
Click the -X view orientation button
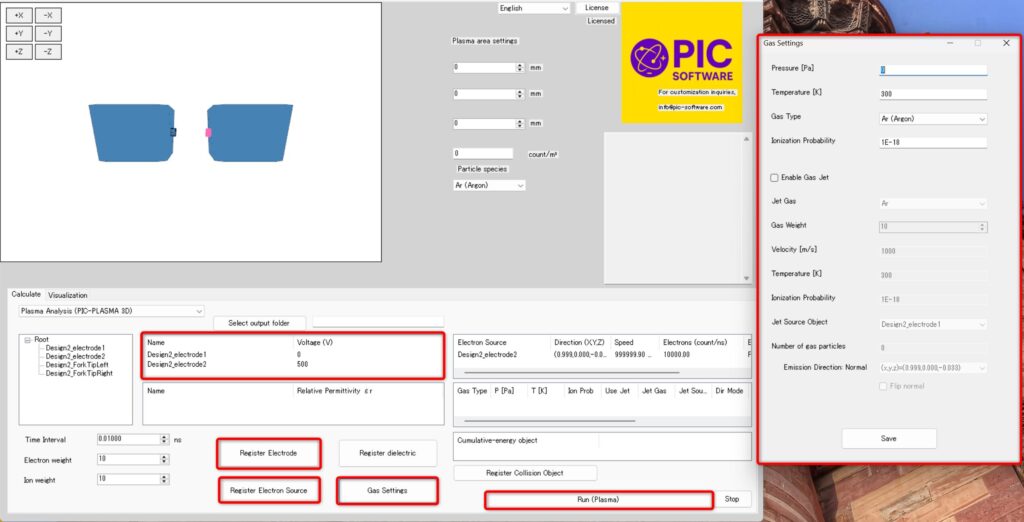coord(48,15)
